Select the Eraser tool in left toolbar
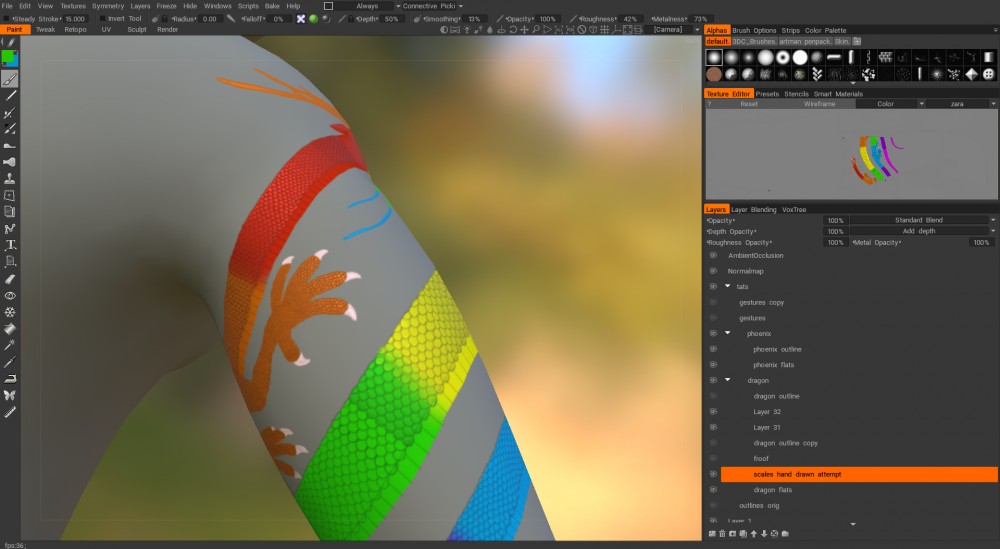1000x549 pixels. click(10, 279)
